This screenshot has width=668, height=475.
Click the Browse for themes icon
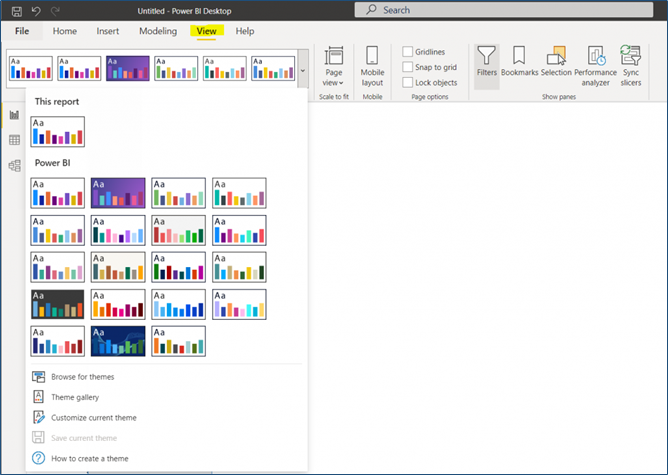pyautogui.click(x=38, y=377)
